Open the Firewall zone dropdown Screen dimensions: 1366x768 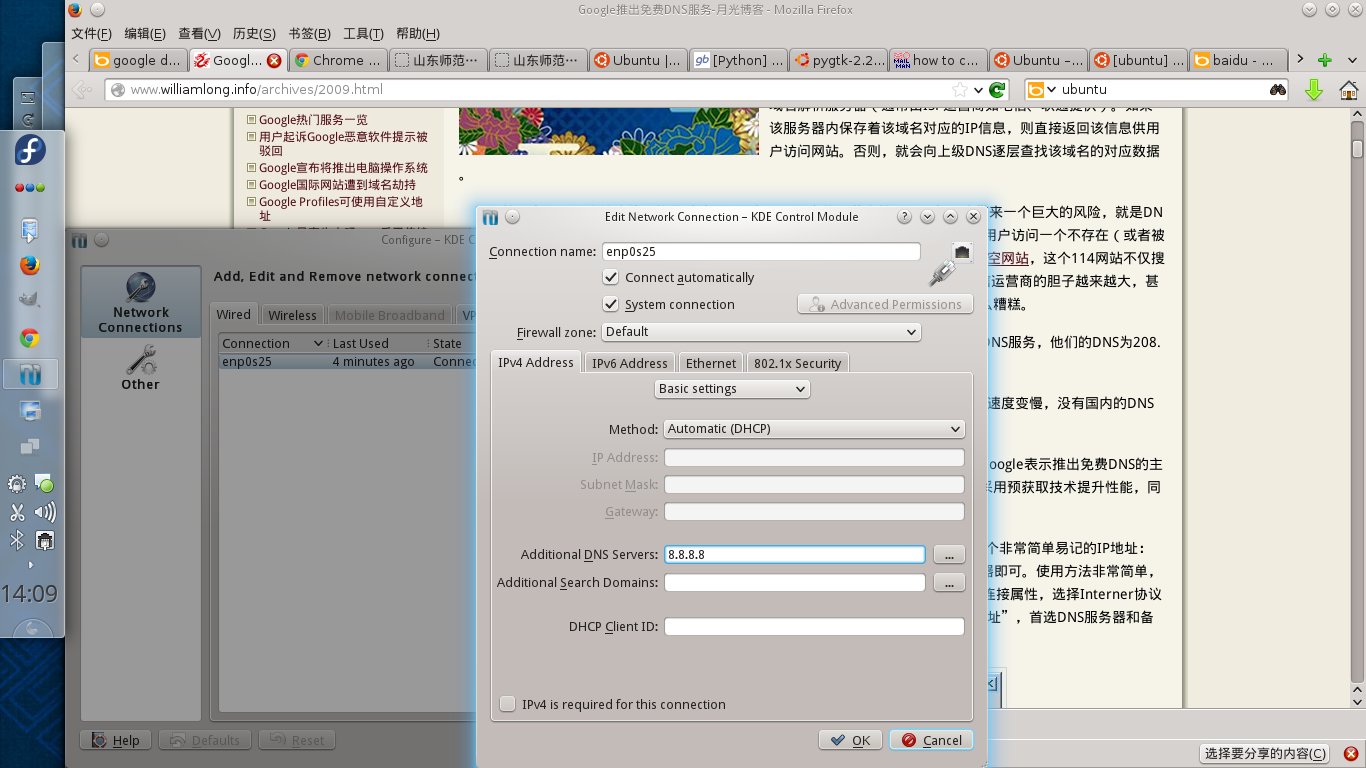(761, 331)
